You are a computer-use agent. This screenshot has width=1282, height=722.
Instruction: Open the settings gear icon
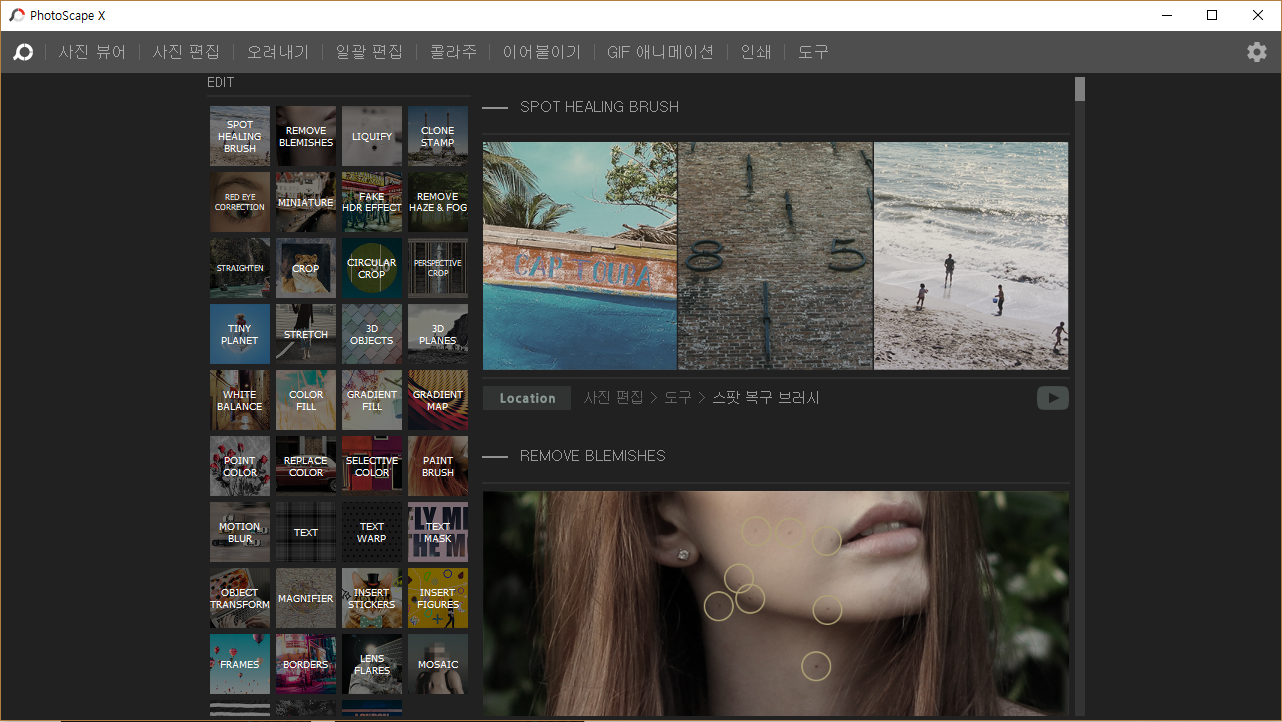coord(1257,52)
